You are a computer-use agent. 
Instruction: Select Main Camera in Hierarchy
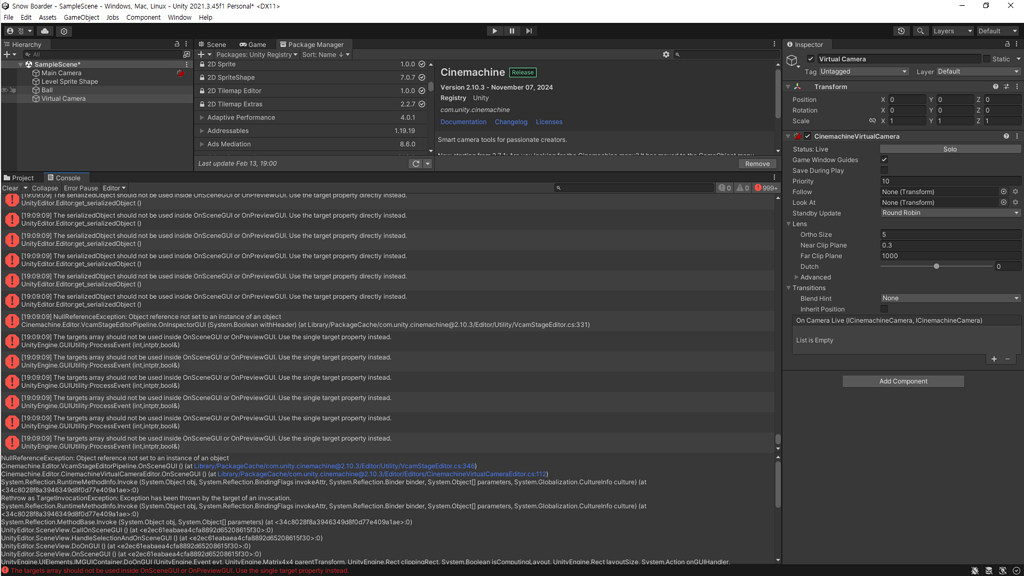pos(61,73)
